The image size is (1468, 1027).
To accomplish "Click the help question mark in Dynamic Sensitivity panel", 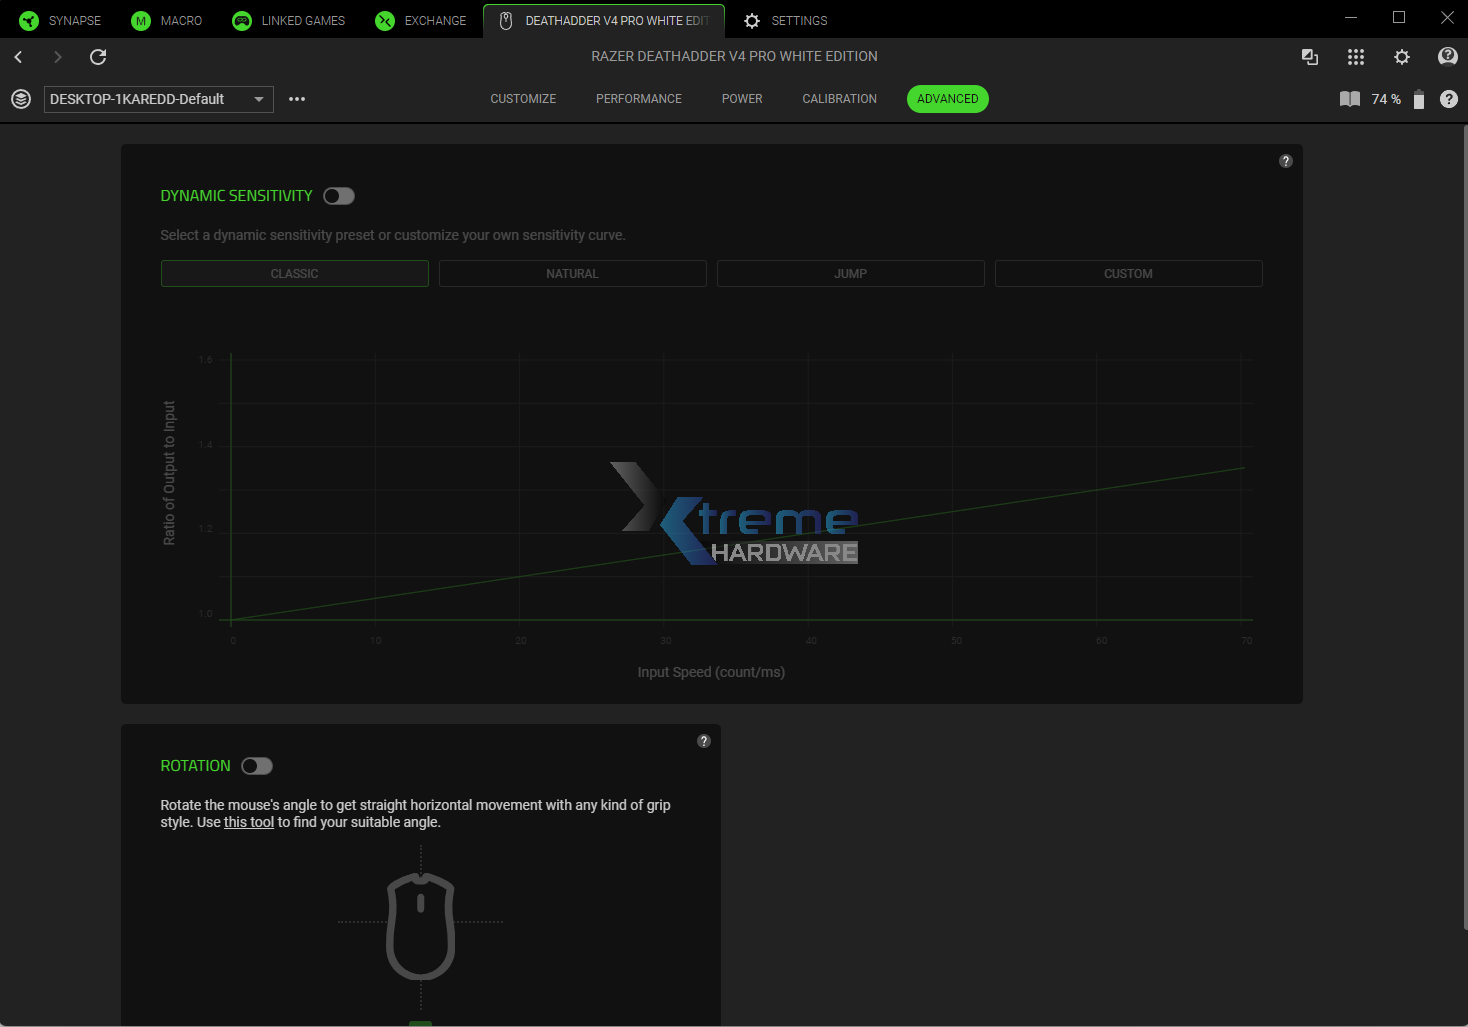I will pyautogui.click(x=1286, y=160).
